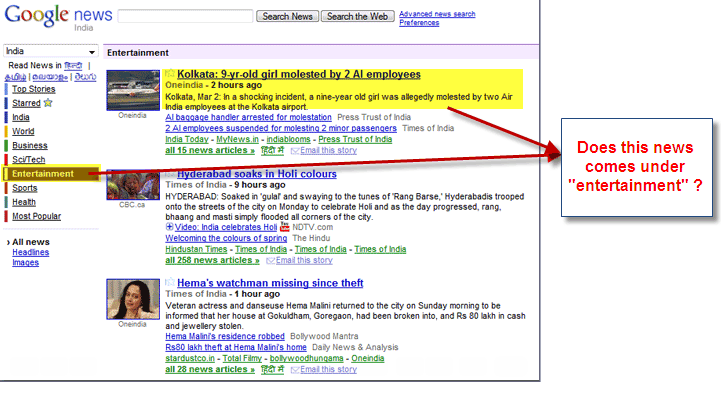Star the Hyderabad Holi colours story
The image size is (721, 395).
tap(170, 173)
